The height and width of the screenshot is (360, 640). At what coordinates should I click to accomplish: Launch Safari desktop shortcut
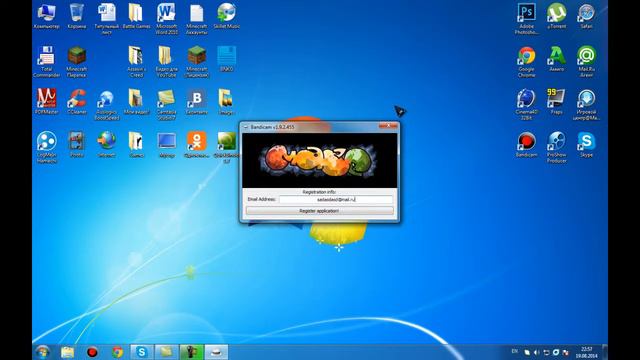(587, 16)
